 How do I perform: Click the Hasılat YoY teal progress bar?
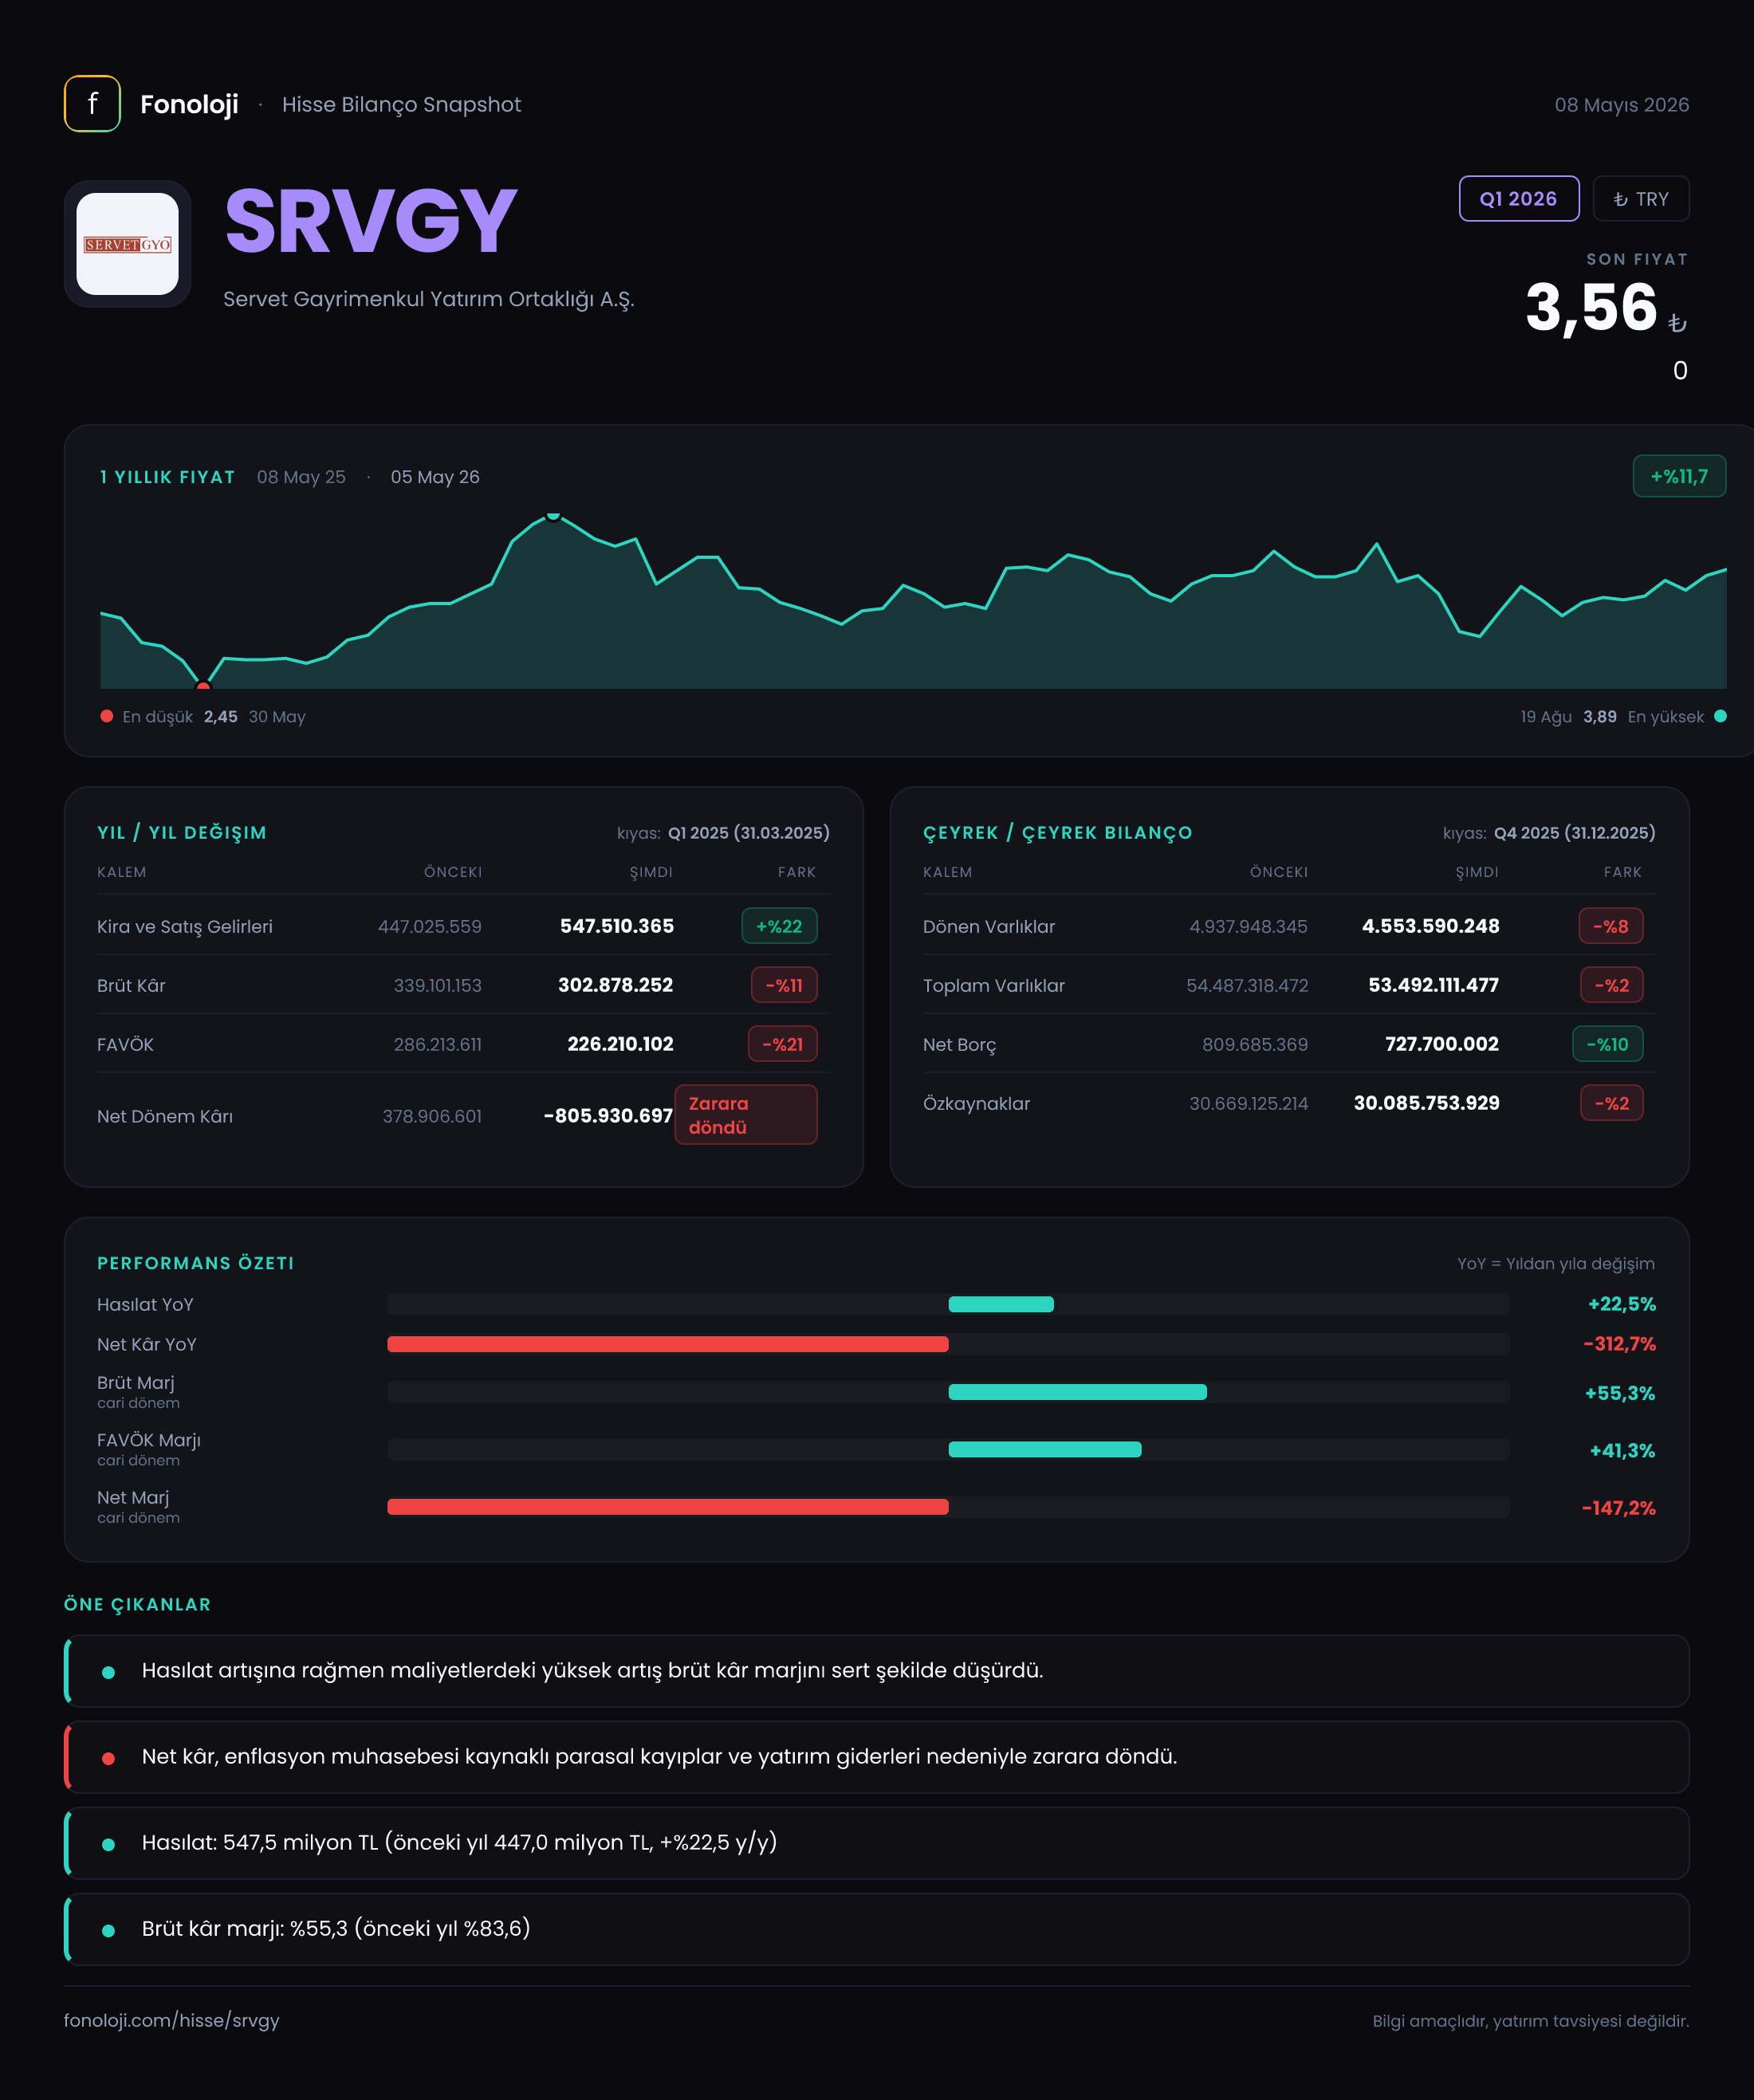(x=1001, y=1304)
